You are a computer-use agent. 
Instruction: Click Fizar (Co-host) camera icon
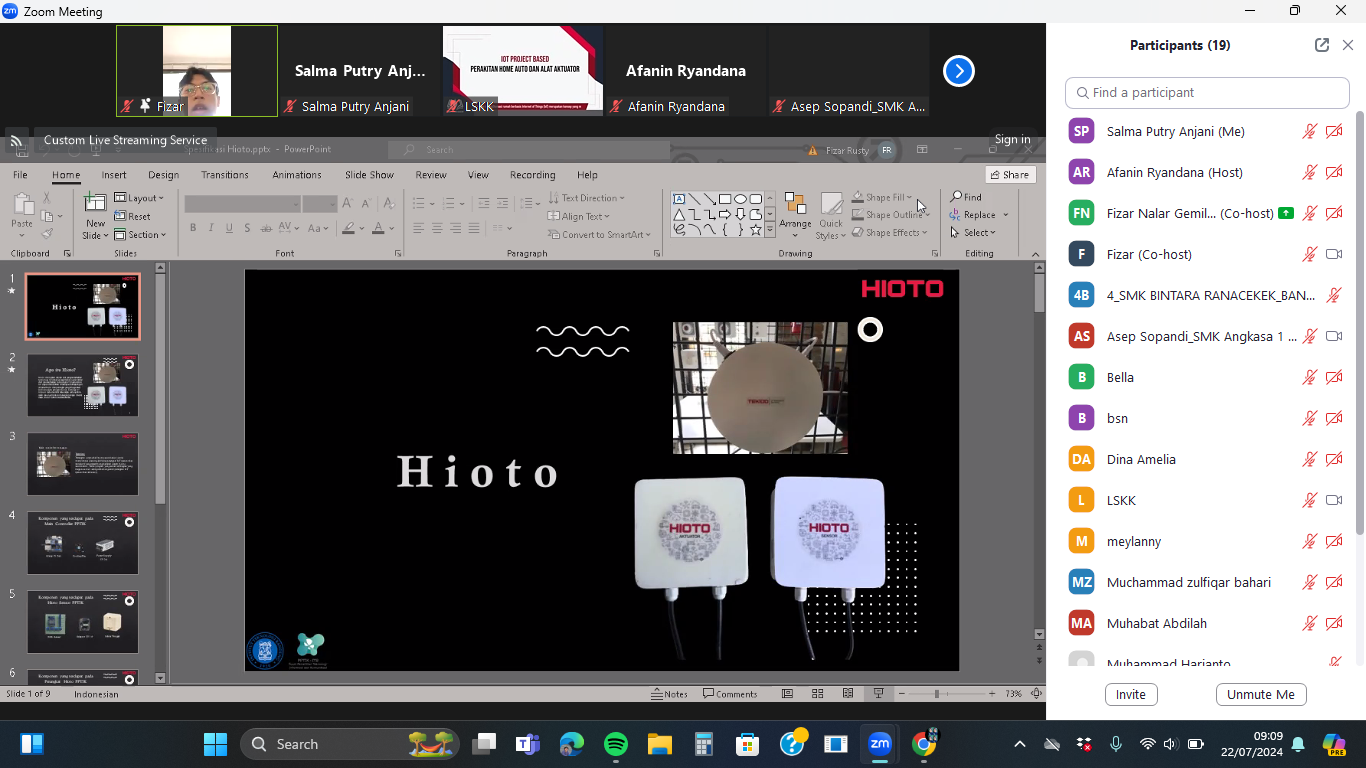[x=1334, y=254]
